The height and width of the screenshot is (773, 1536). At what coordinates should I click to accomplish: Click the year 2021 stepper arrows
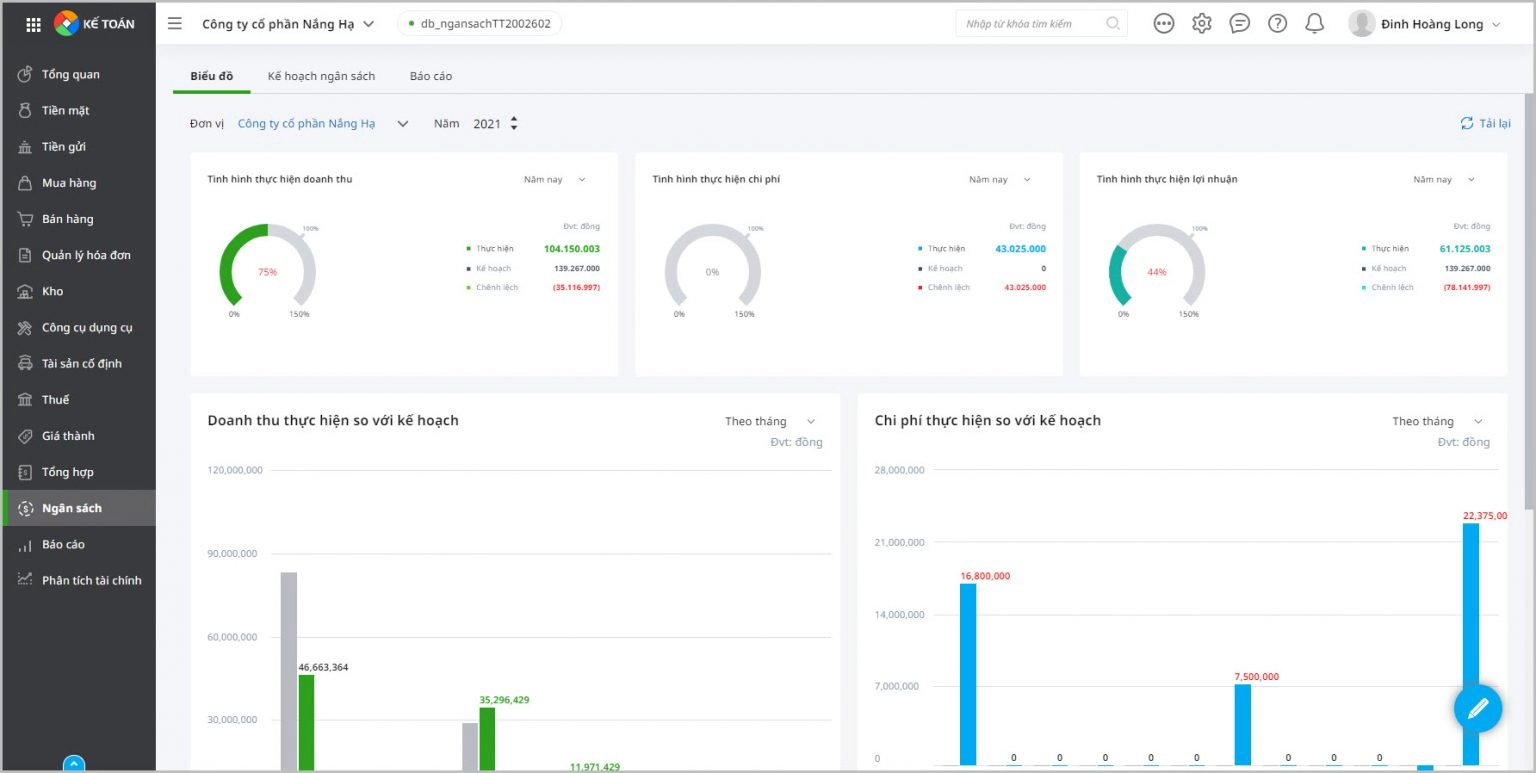514,124
